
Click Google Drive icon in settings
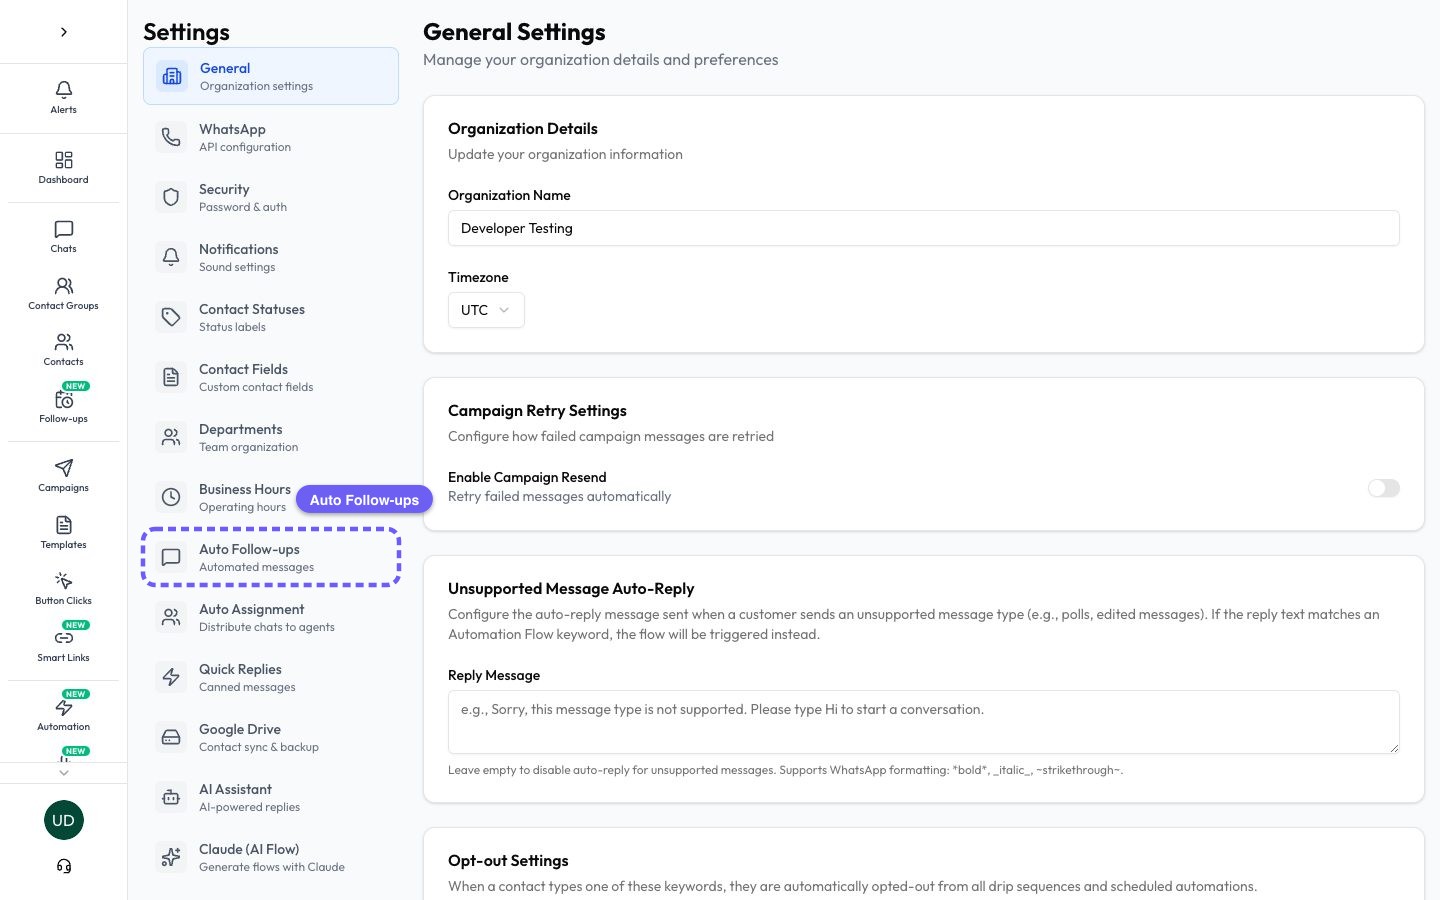(x=171, y=737)
